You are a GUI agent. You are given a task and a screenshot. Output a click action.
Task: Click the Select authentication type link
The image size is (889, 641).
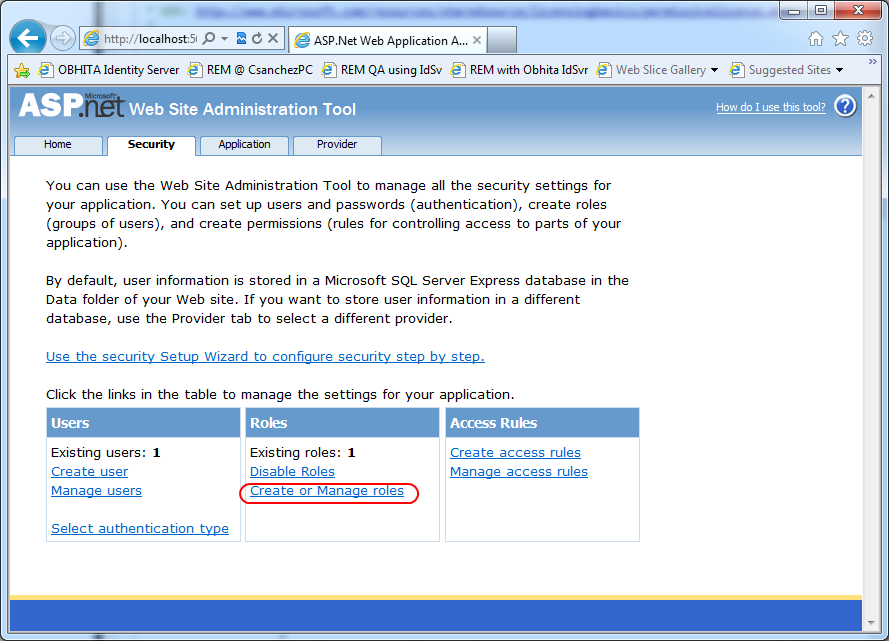[x=140, y=529]
